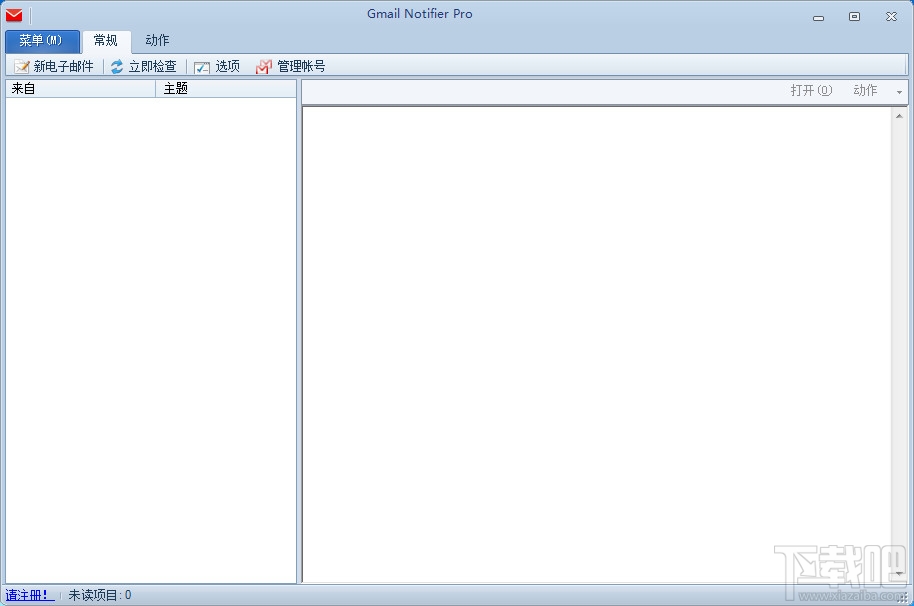Screen dimensions: 914x606
Task: Click the Check Now (立即检查) refresh icon
Action: tap(117, 66)
